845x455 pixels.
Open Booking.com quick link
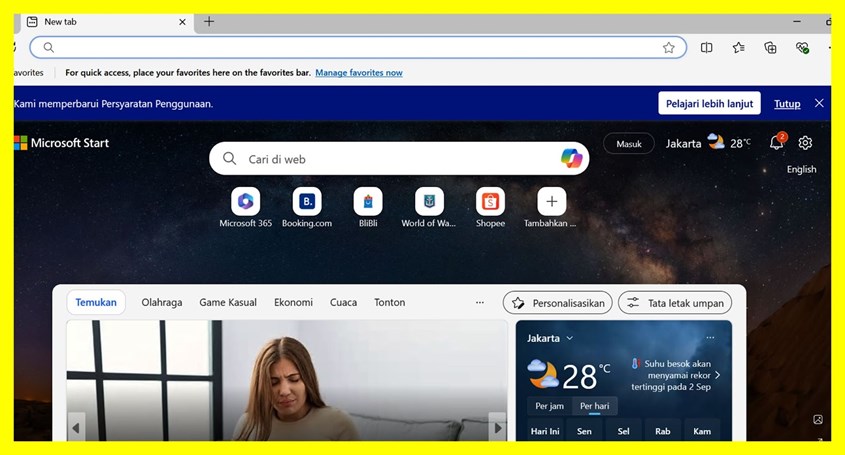click(307, 208)
